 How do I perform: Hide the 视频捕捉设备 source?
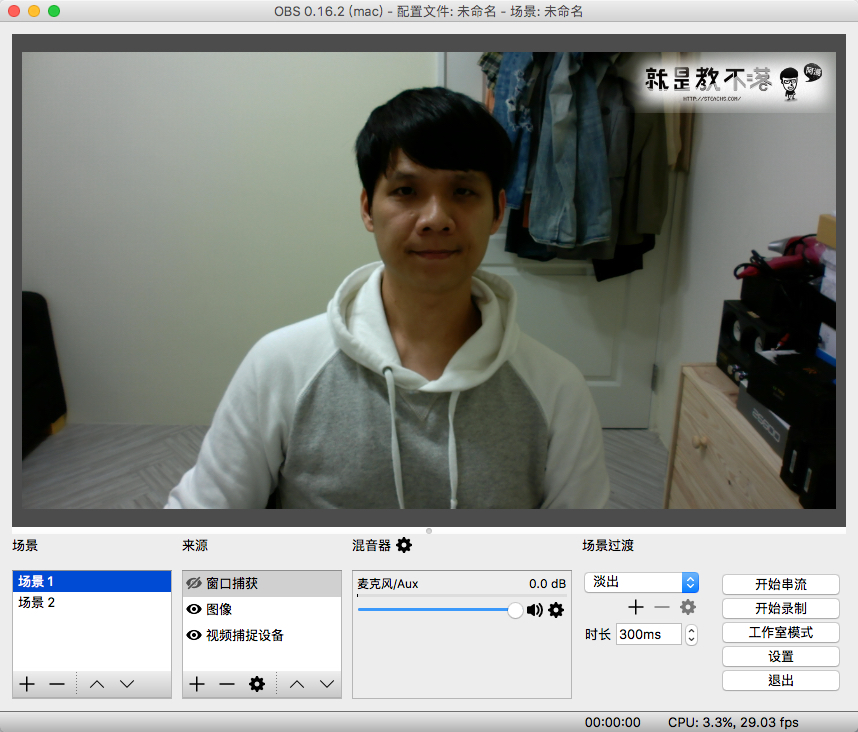(x=194, y=635)
